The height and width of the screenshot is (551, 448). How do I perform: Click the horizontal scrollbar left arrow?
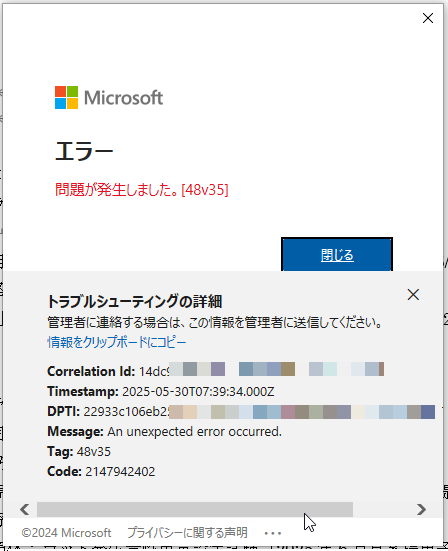[x=25, y=509]
